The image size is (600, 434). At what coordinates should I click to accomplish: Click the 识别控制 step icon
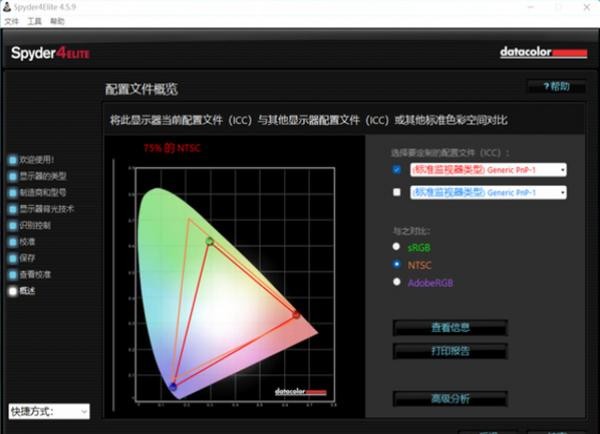tap(13, 225)
